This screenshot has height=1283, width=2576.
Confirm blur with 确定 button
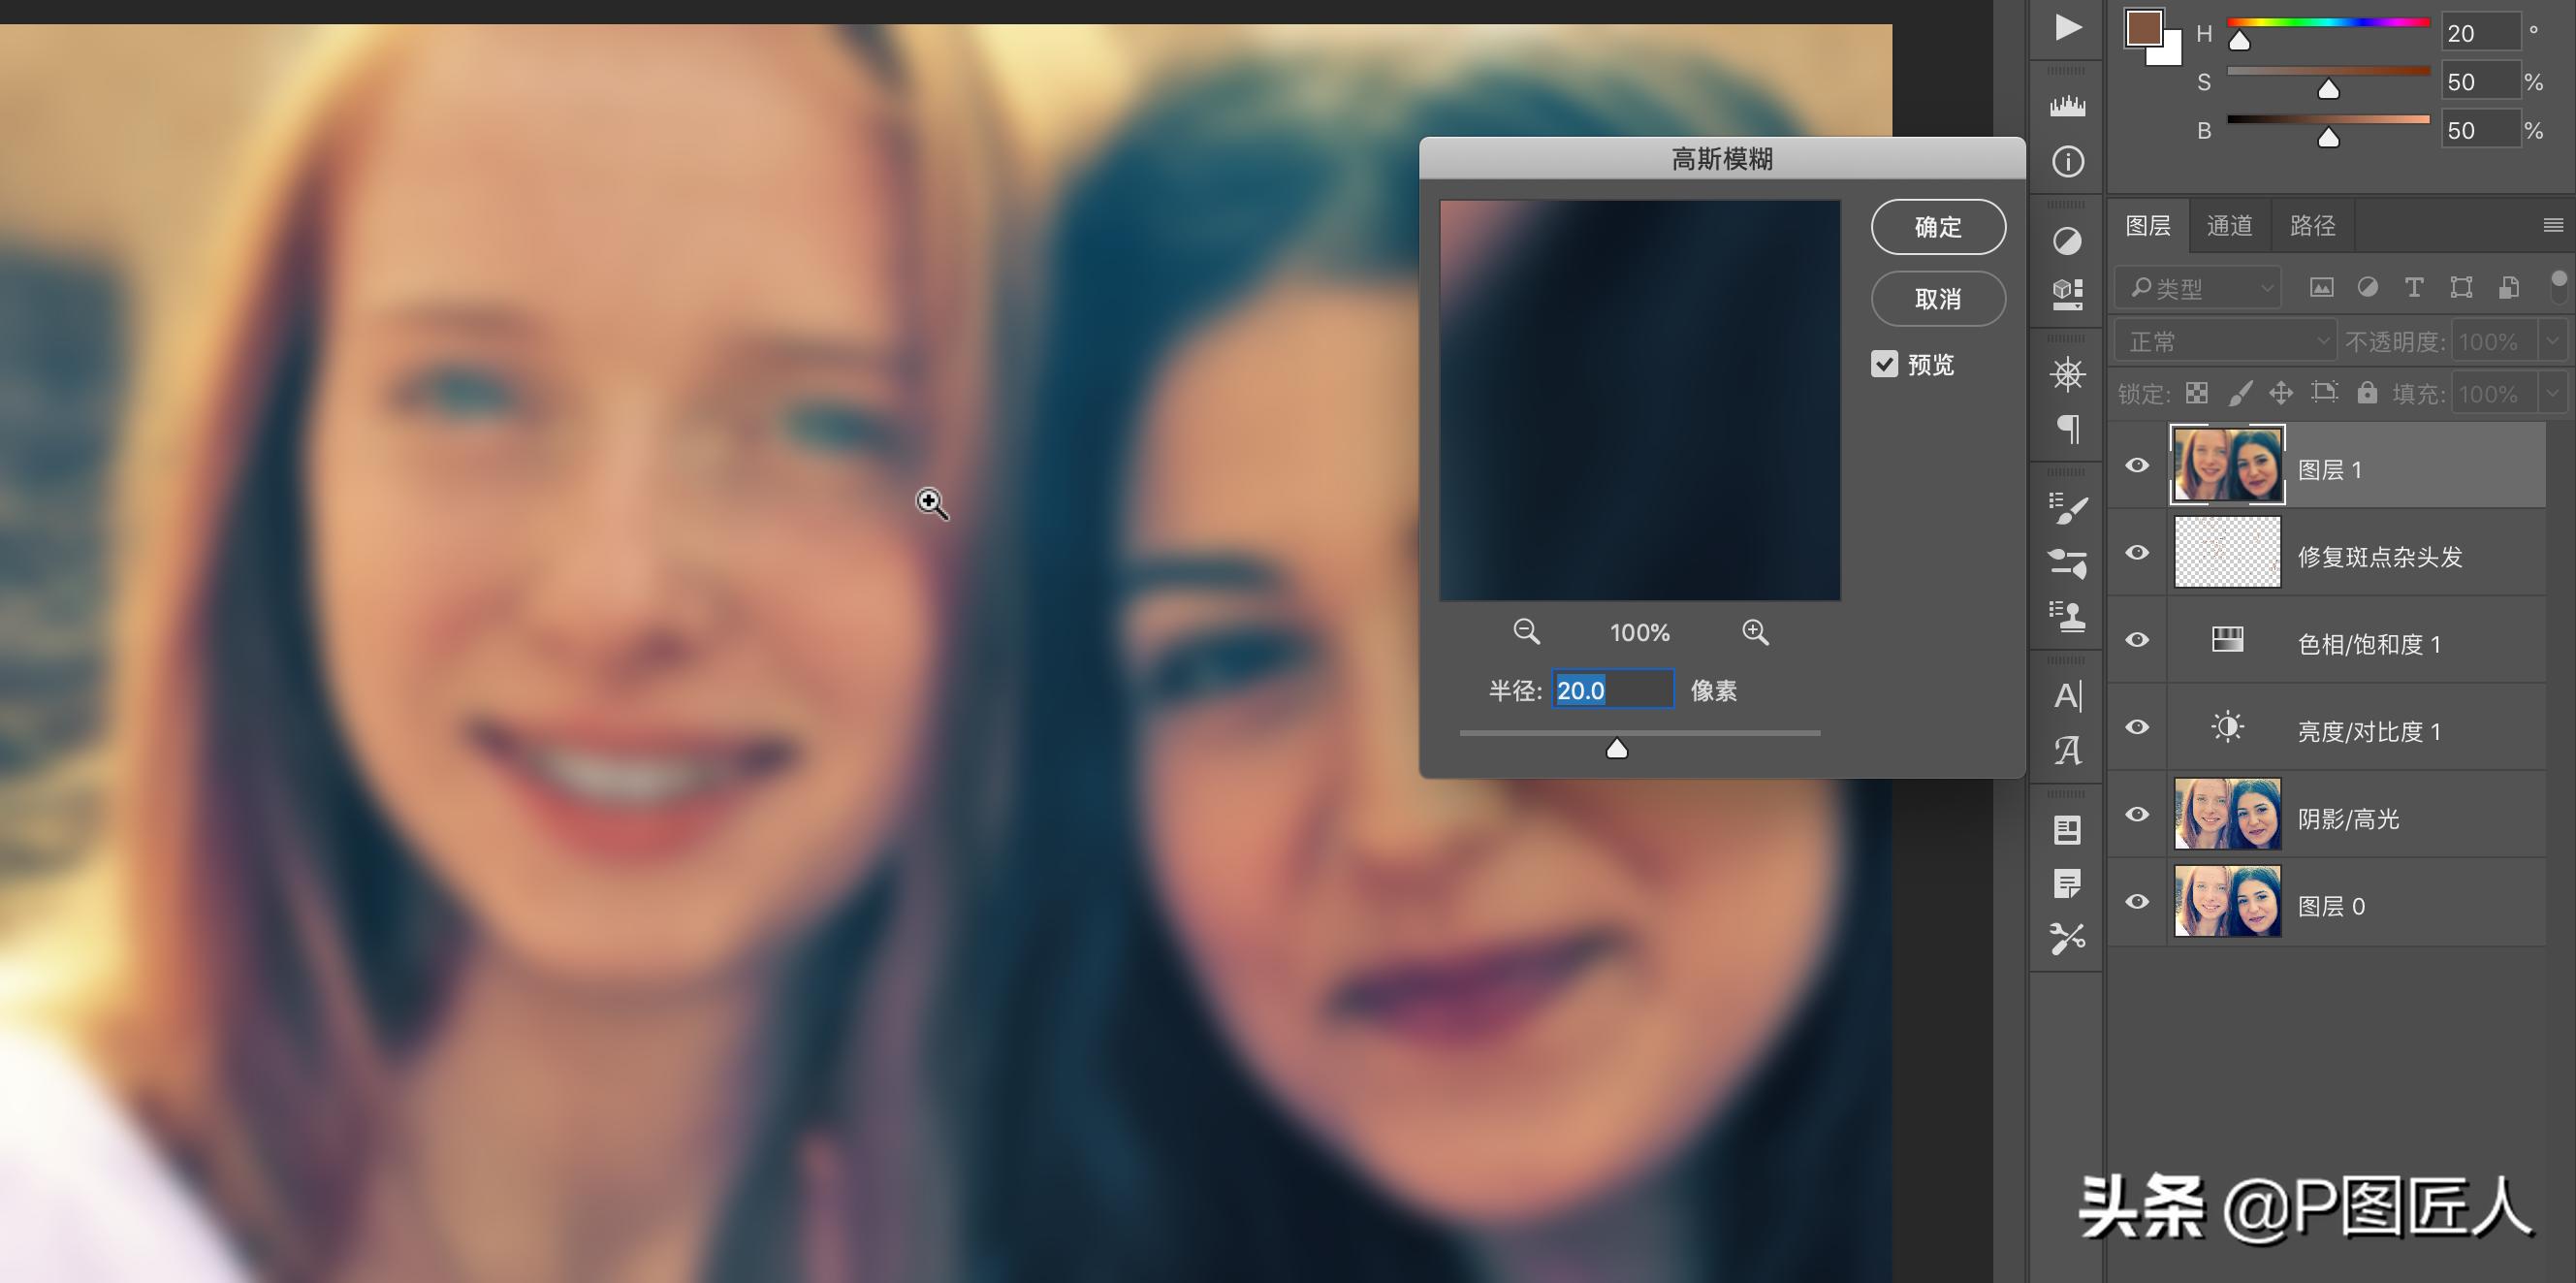tap(1937, 227)
